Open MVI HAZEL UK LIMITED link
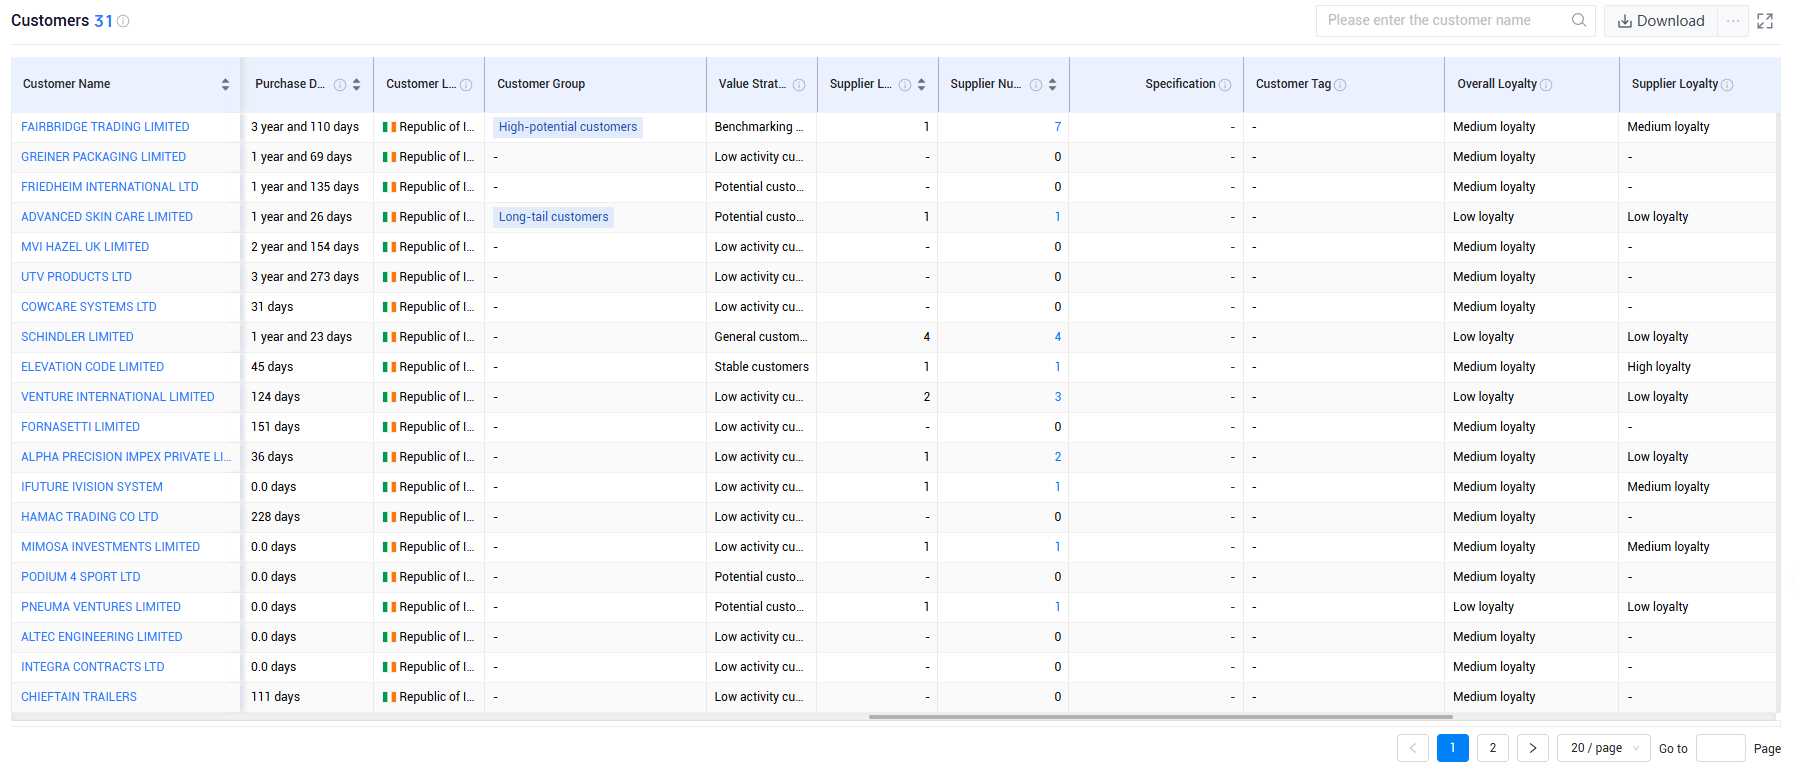The height and width of the screenshot is (770, 1796). point(85,247)
